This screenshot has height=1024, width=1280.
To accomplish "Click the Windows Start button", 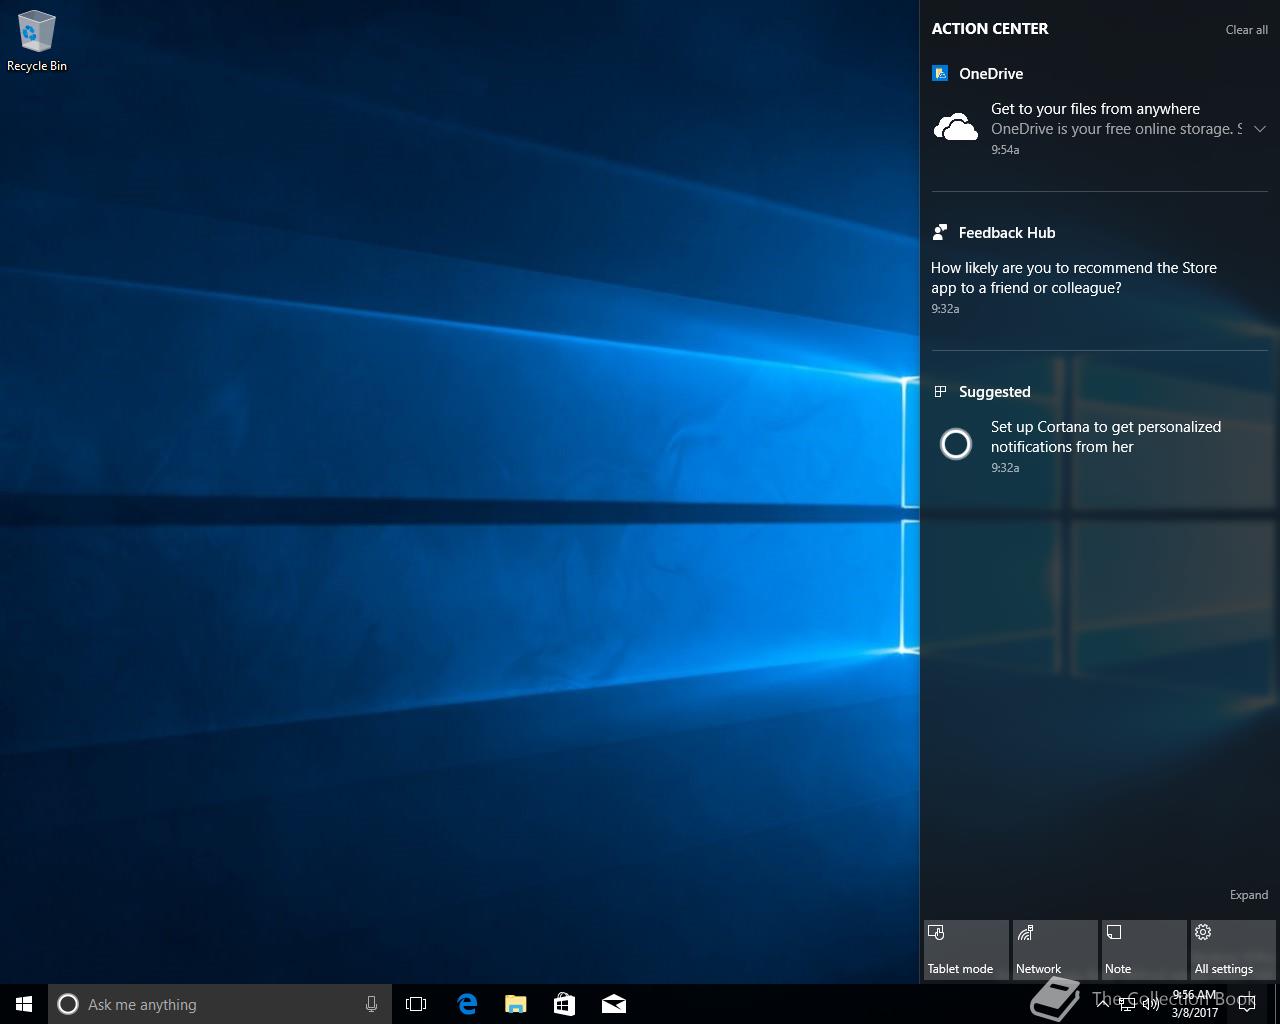I will coord(24,1004).
